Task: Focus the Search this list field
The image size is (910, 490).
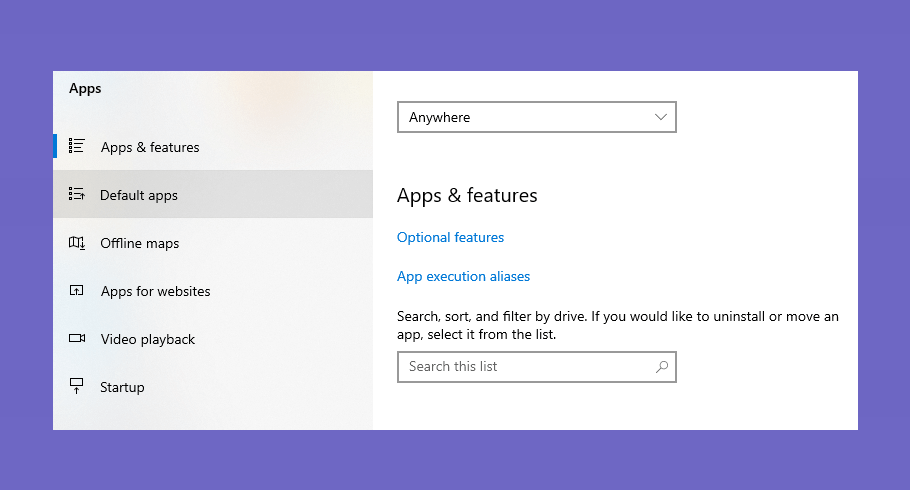Action: 537,367
